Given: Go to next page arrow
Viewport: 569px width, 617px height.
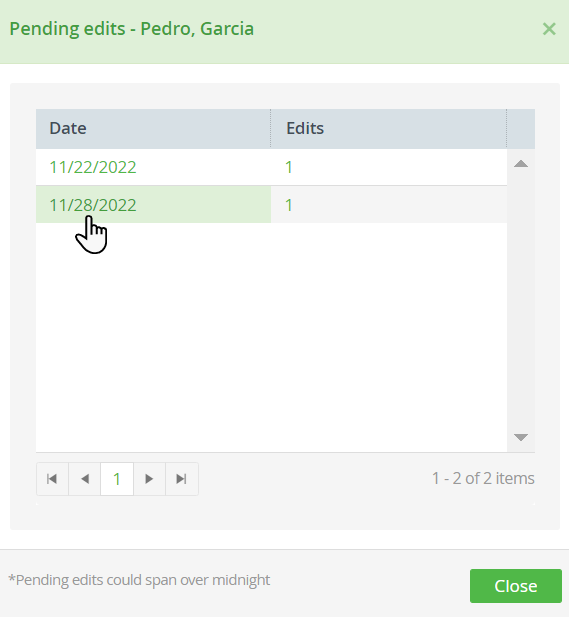Looking at the screenshot, I should (x=149, y=479).
